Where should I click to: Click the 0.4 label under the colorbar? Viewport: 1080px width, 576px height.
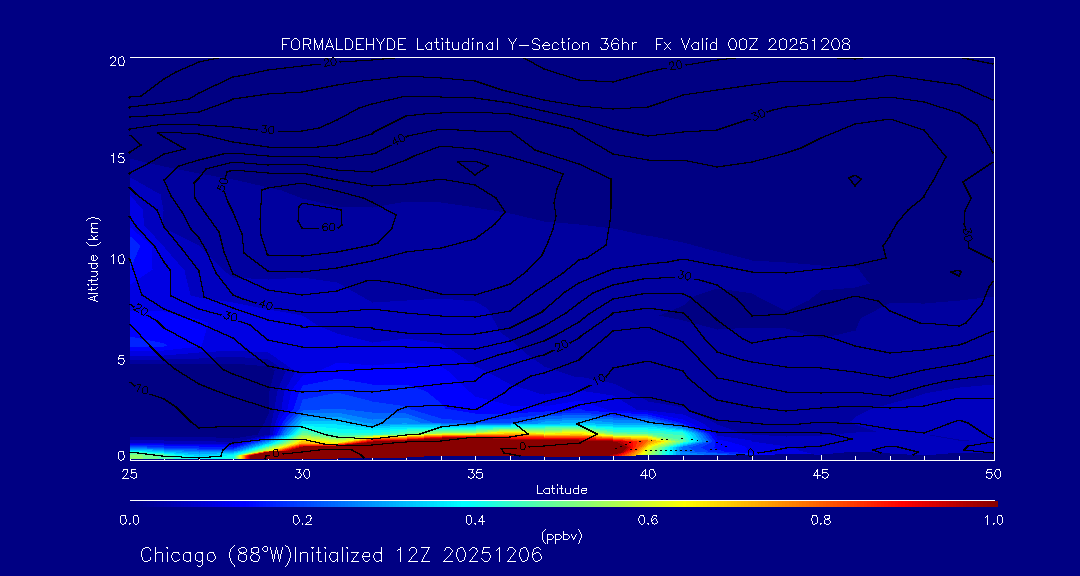[475, 520]
